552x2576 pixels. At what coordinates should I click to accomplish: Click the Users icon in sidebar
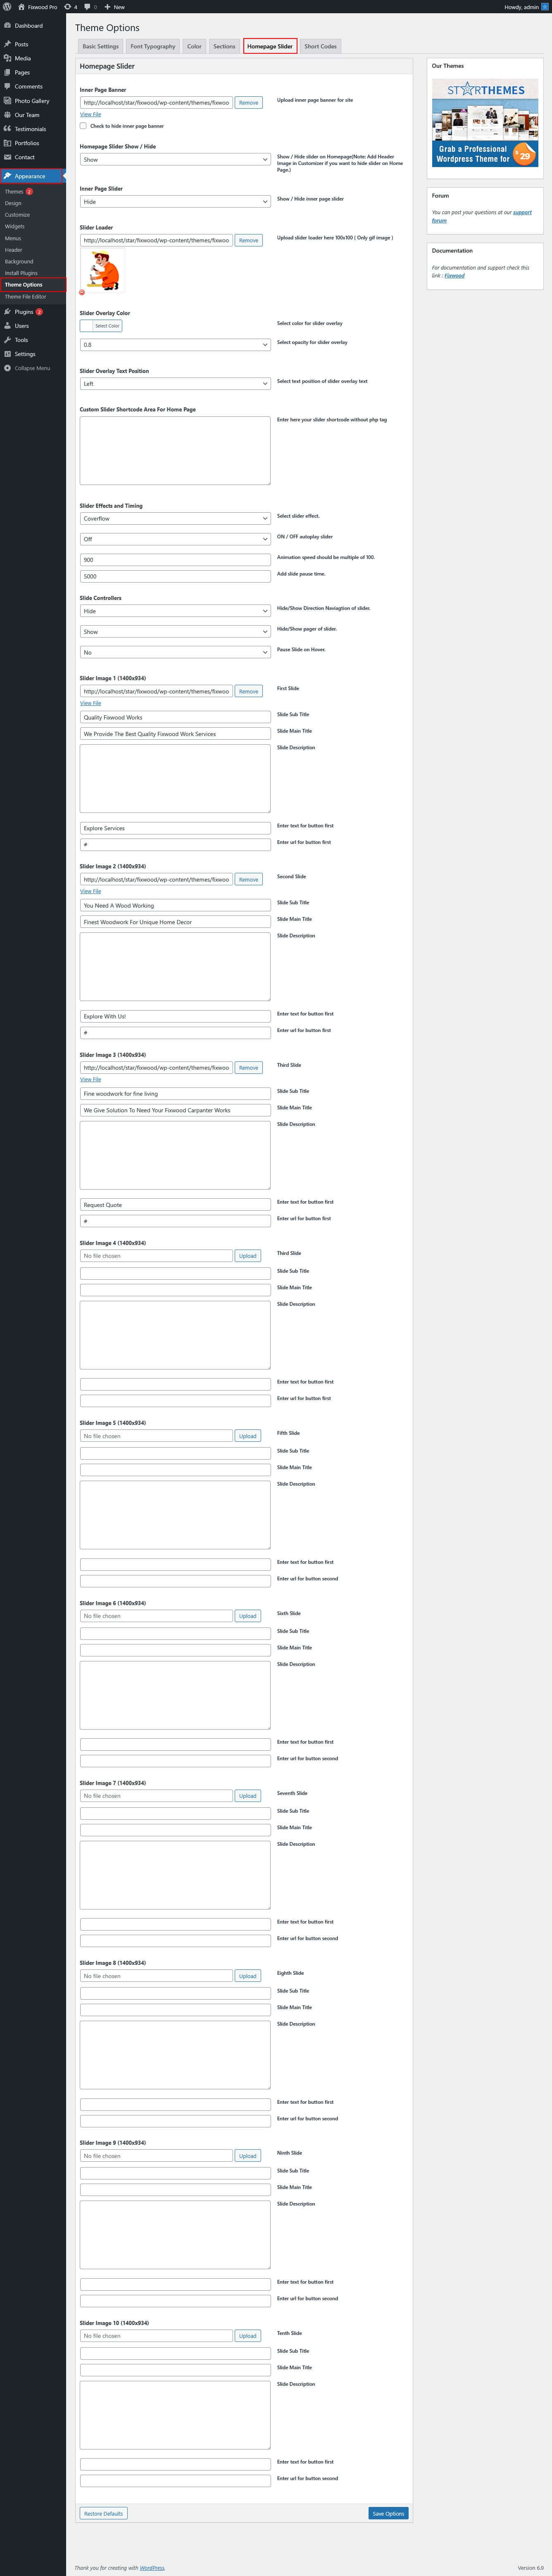(x=7, y=326)
